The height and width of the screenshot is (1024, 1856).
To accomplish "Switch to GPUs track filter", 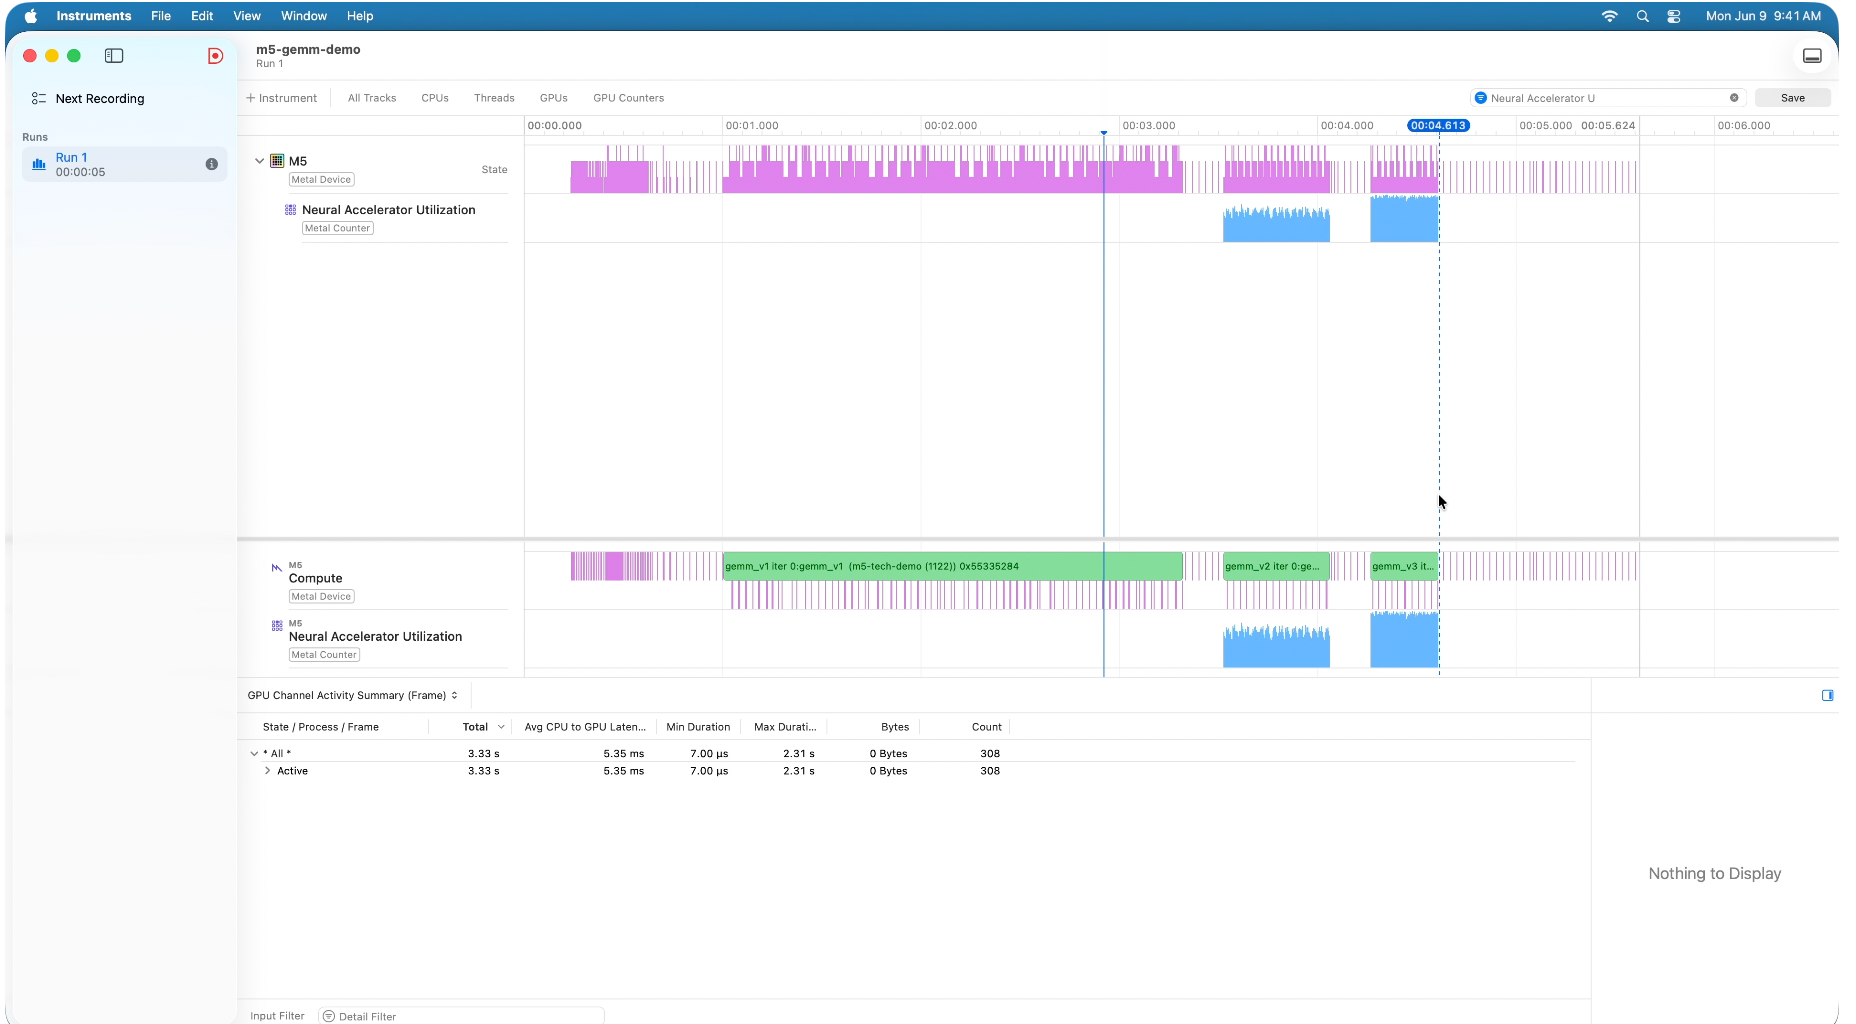I will coord(554,98).
